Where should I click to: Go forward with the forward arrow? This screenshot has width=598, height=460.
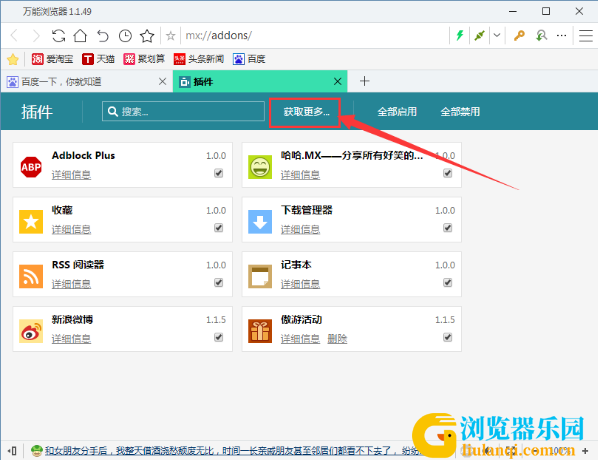36,36
